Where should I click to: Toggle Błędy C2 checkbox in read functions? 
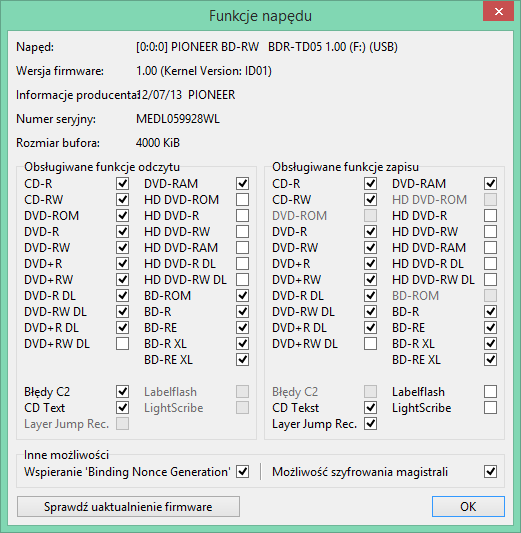[x=122, y=392]
